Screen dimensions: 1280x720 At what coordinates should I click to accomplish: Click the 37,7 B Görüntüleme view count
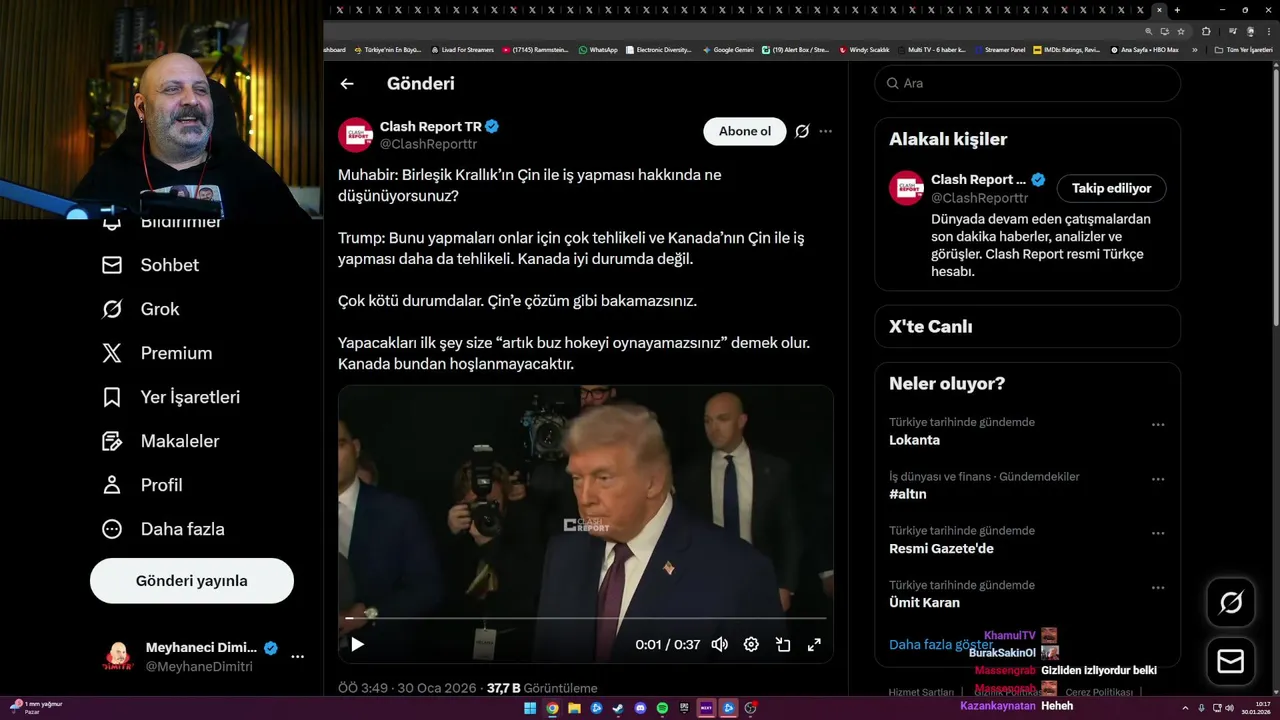(x=541, y=688)
